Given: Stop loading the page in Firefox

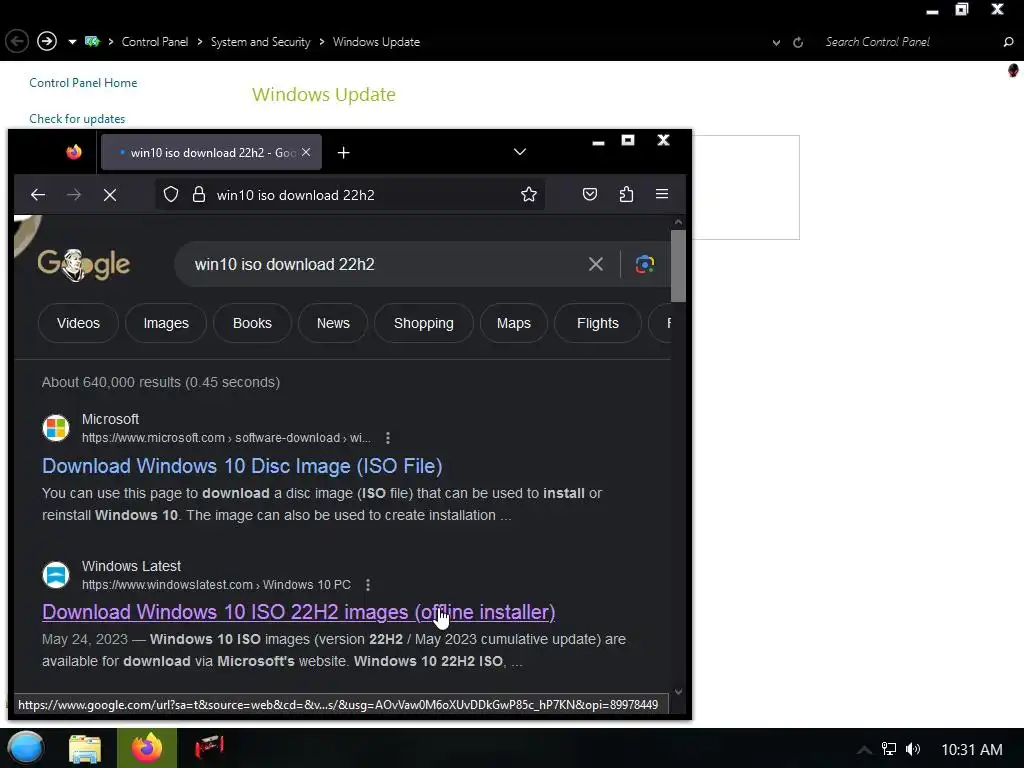Looking at the screenshot, I should point(110,195).
